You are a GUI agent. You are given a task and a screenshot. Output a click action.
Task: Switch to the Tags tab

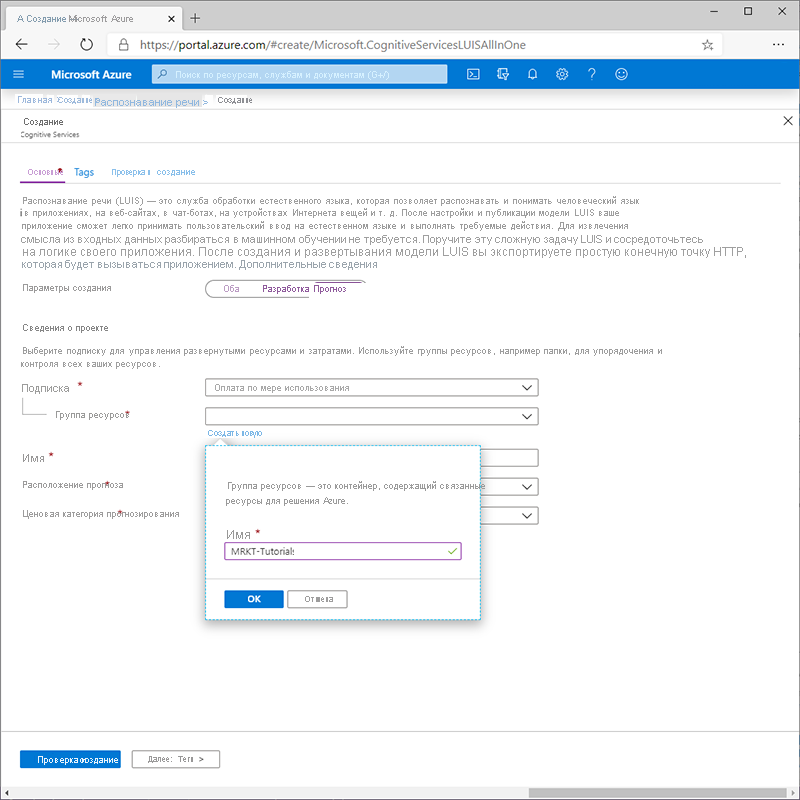pyautogui.click(x=84, y=172)
